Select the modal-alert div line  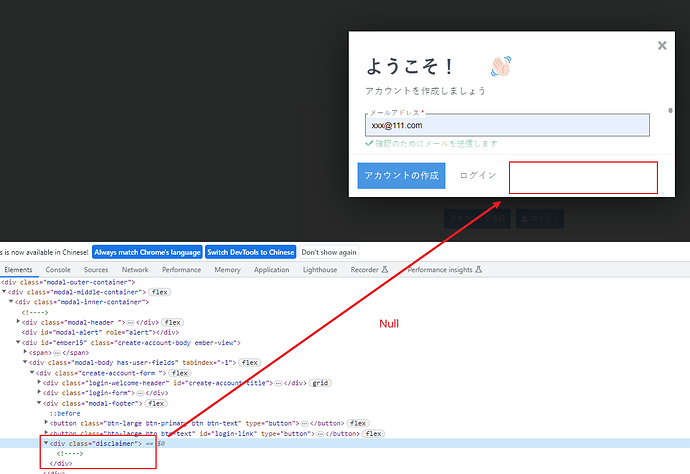click(100, 332)
